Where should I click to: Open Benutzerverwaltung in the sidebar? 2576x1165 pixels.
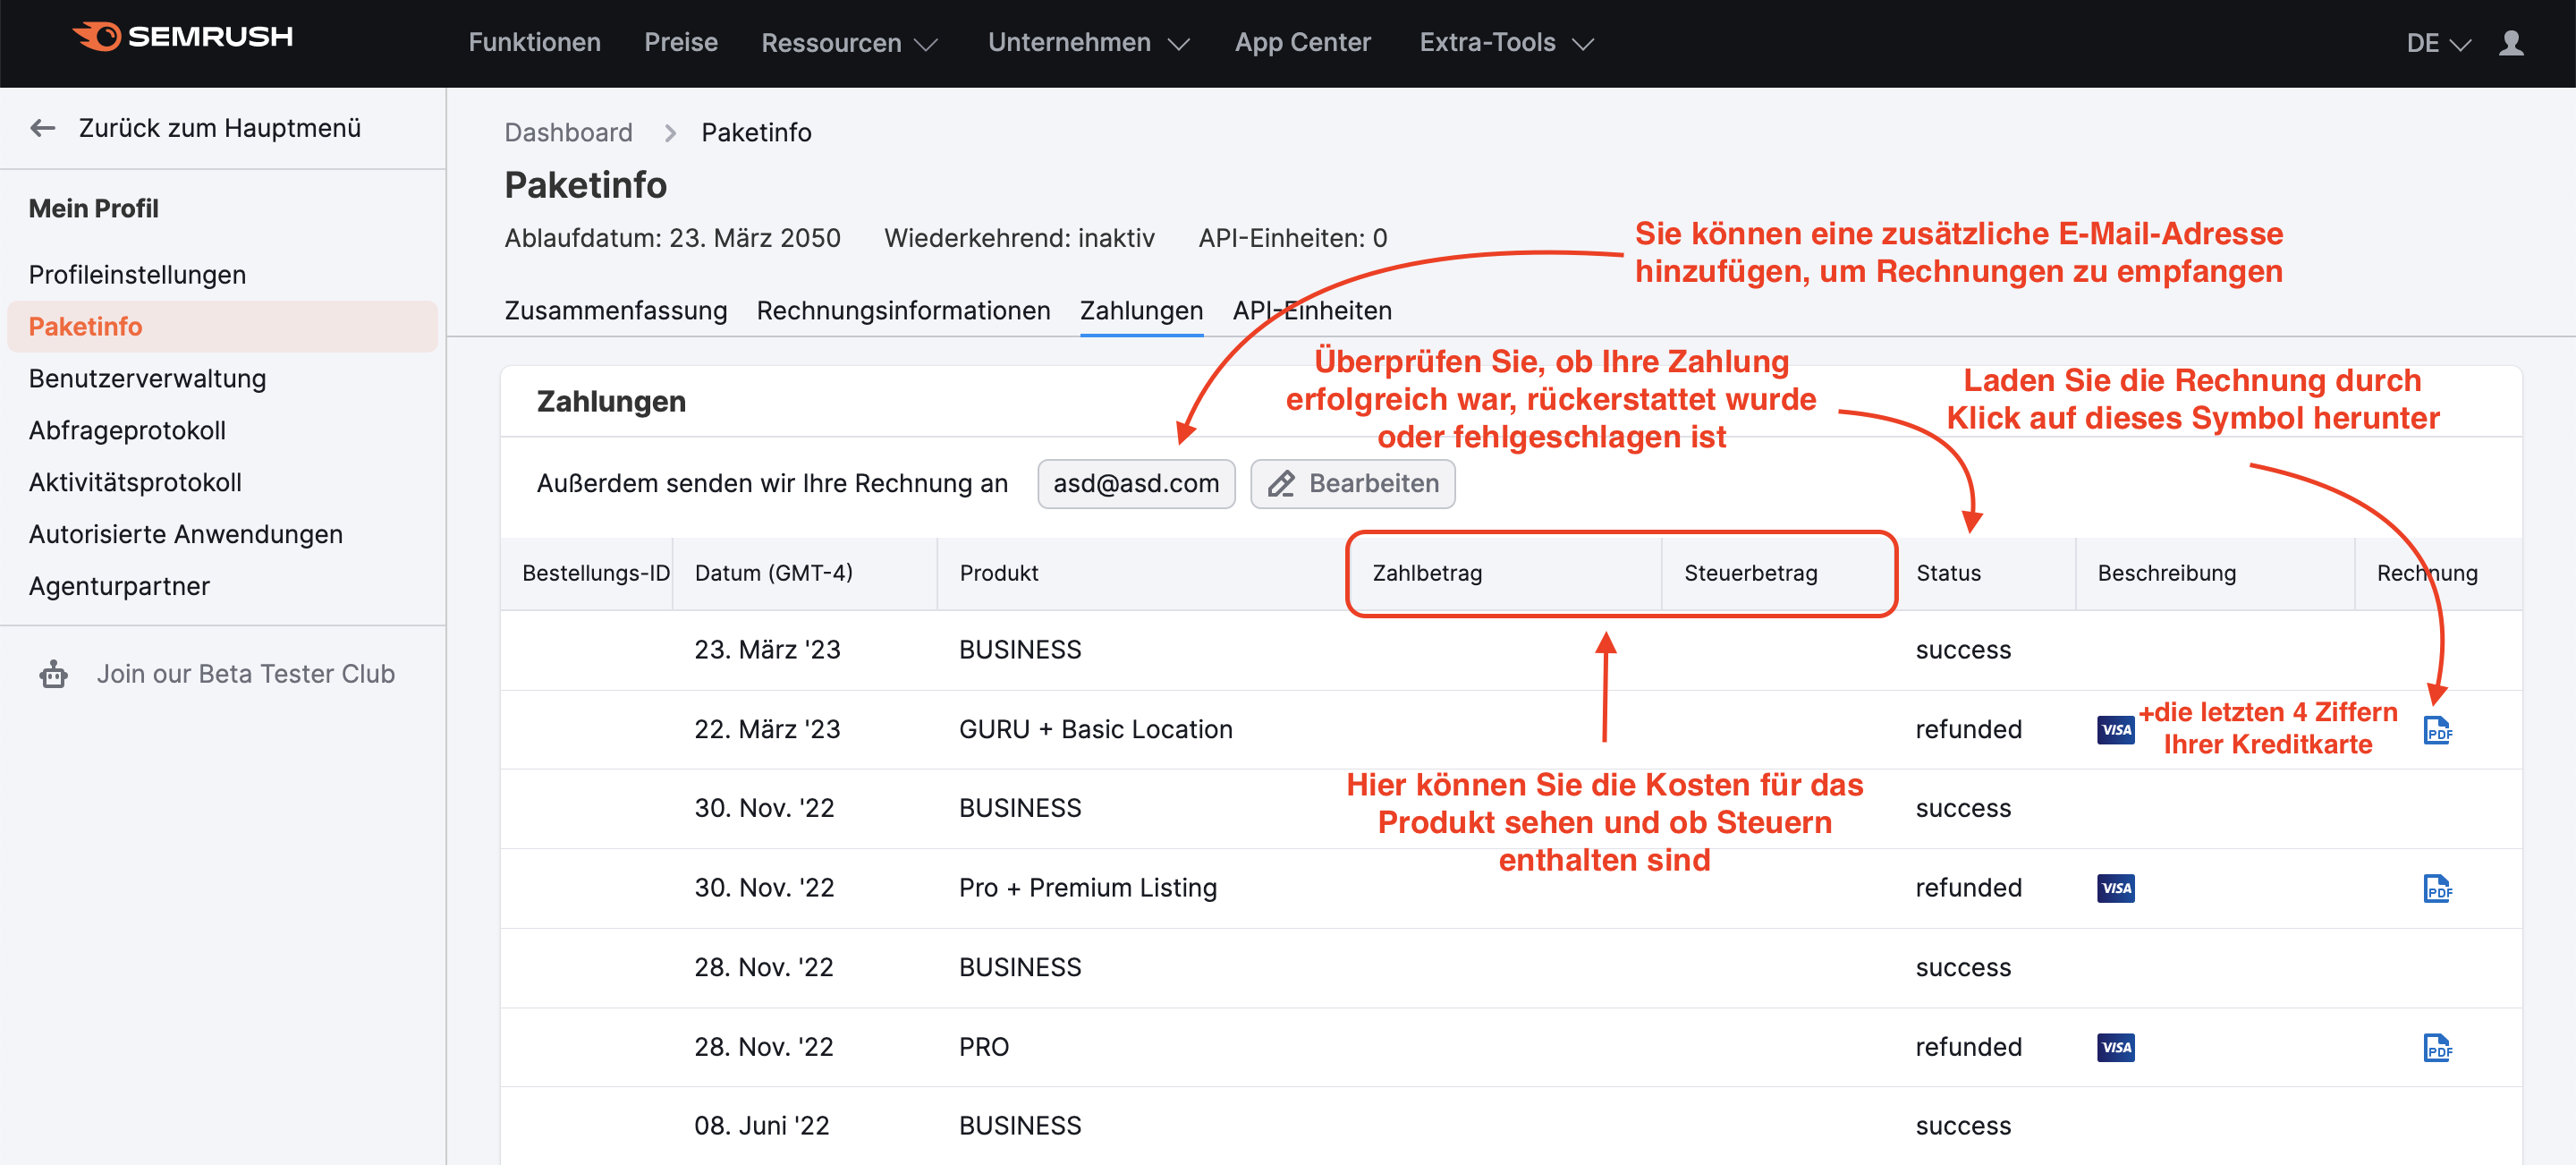(147, 379)
